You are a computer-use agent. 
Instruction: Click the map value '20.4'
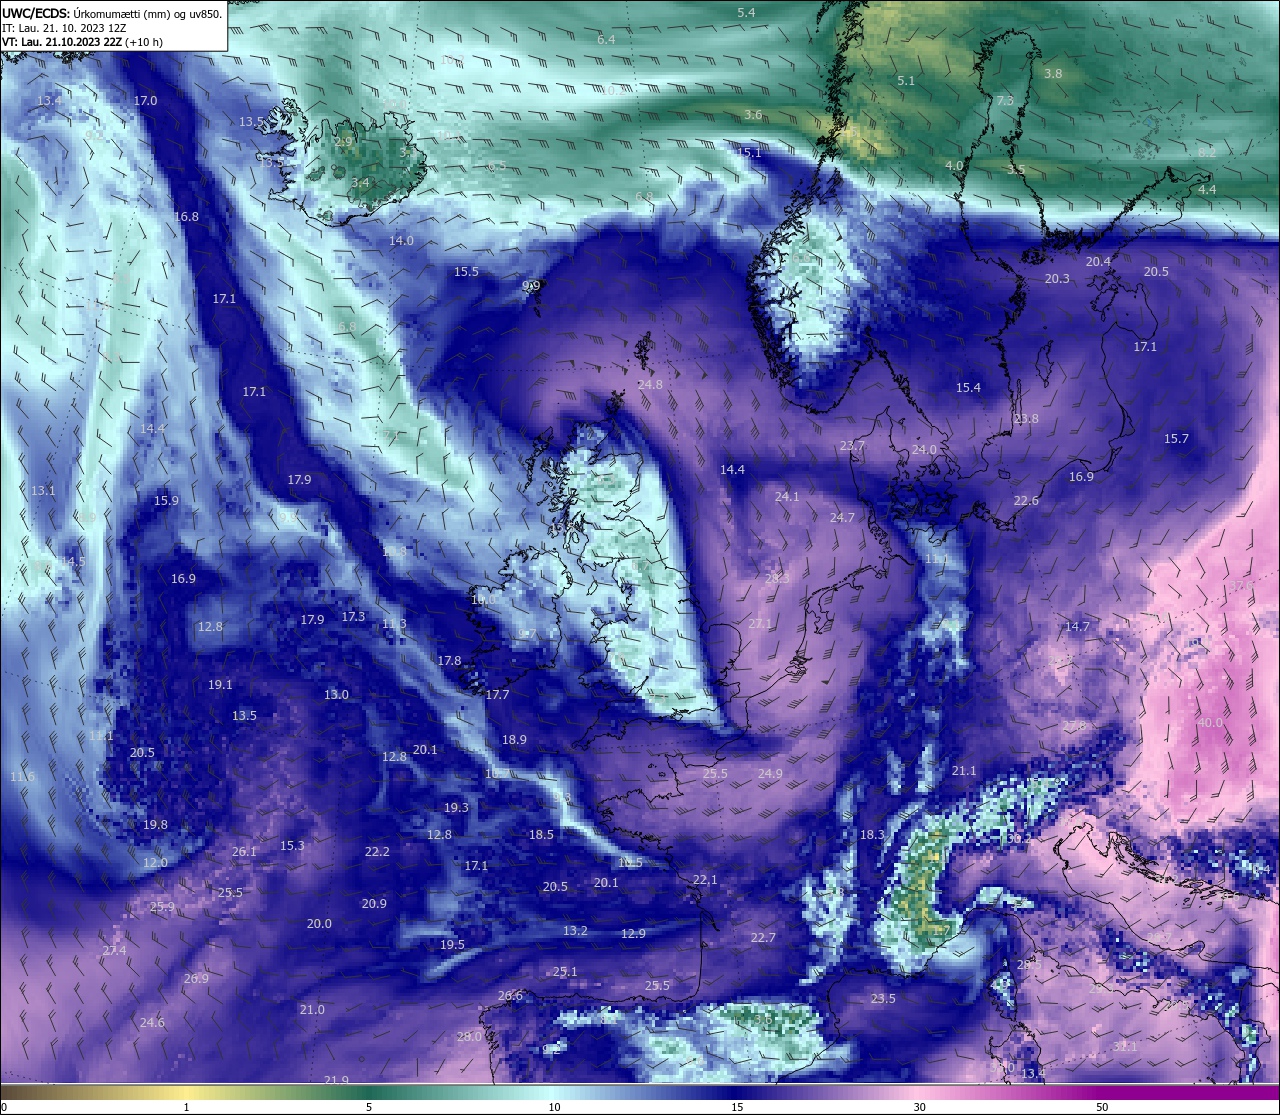(x=1098, y=262)
